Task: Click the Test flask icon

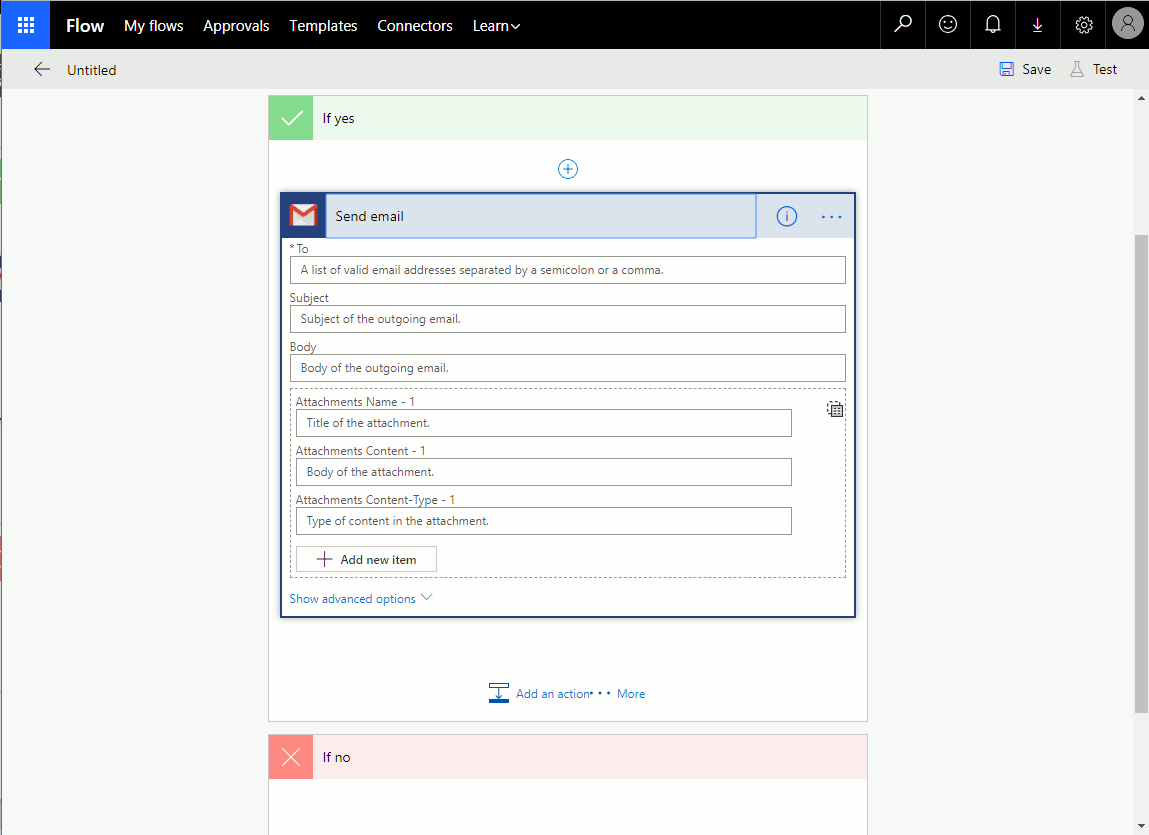Action: [x=1076, y=69]
